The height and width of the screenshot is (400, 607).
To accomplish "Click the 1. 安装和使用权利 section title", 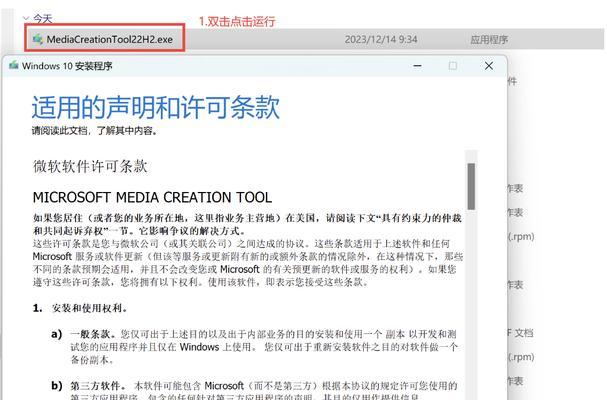I will coord(80,308).
